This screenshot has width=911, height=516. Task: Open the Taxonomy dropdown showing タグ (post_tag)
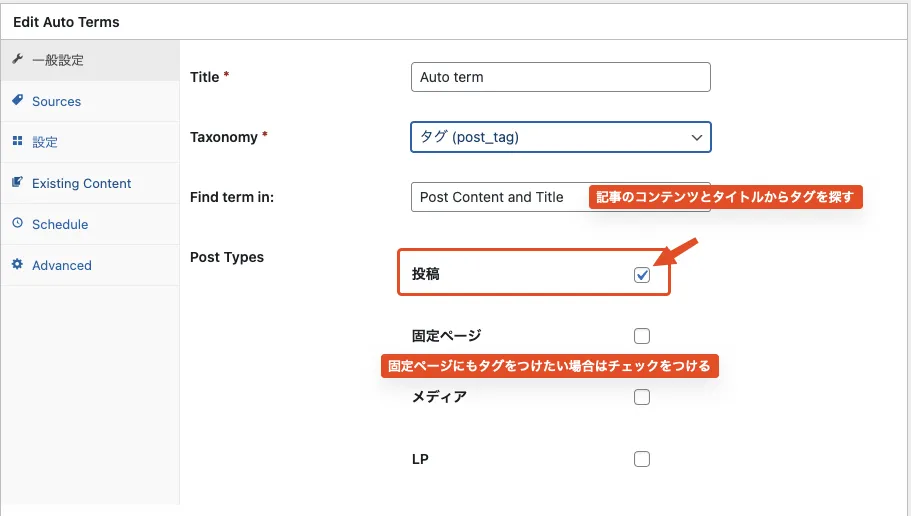pos(561,137)
